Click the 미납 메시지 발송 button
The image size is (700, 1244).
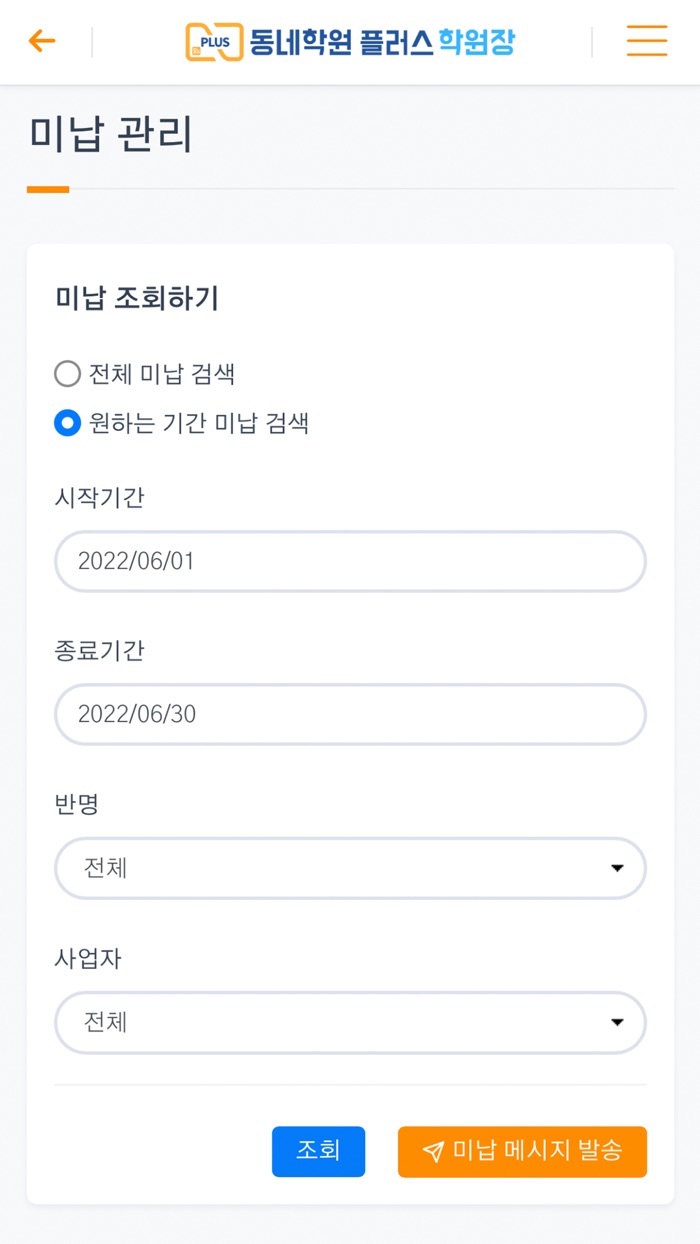click(522, 1152)
